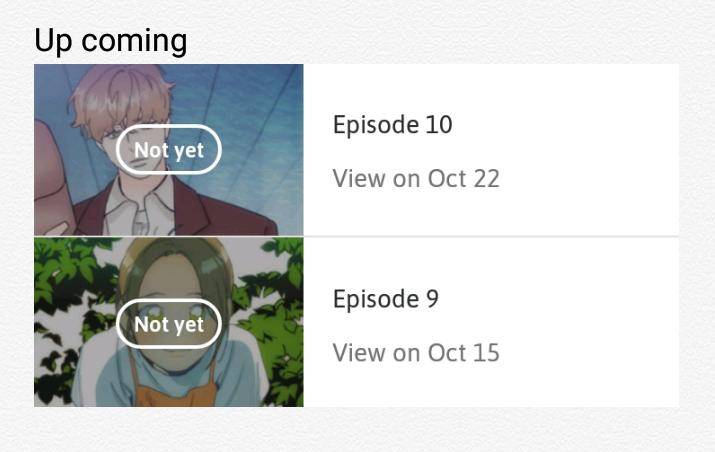Open the Episode 9 title
715x452 pixels.
pyautogui.click(x=386, y=299)
